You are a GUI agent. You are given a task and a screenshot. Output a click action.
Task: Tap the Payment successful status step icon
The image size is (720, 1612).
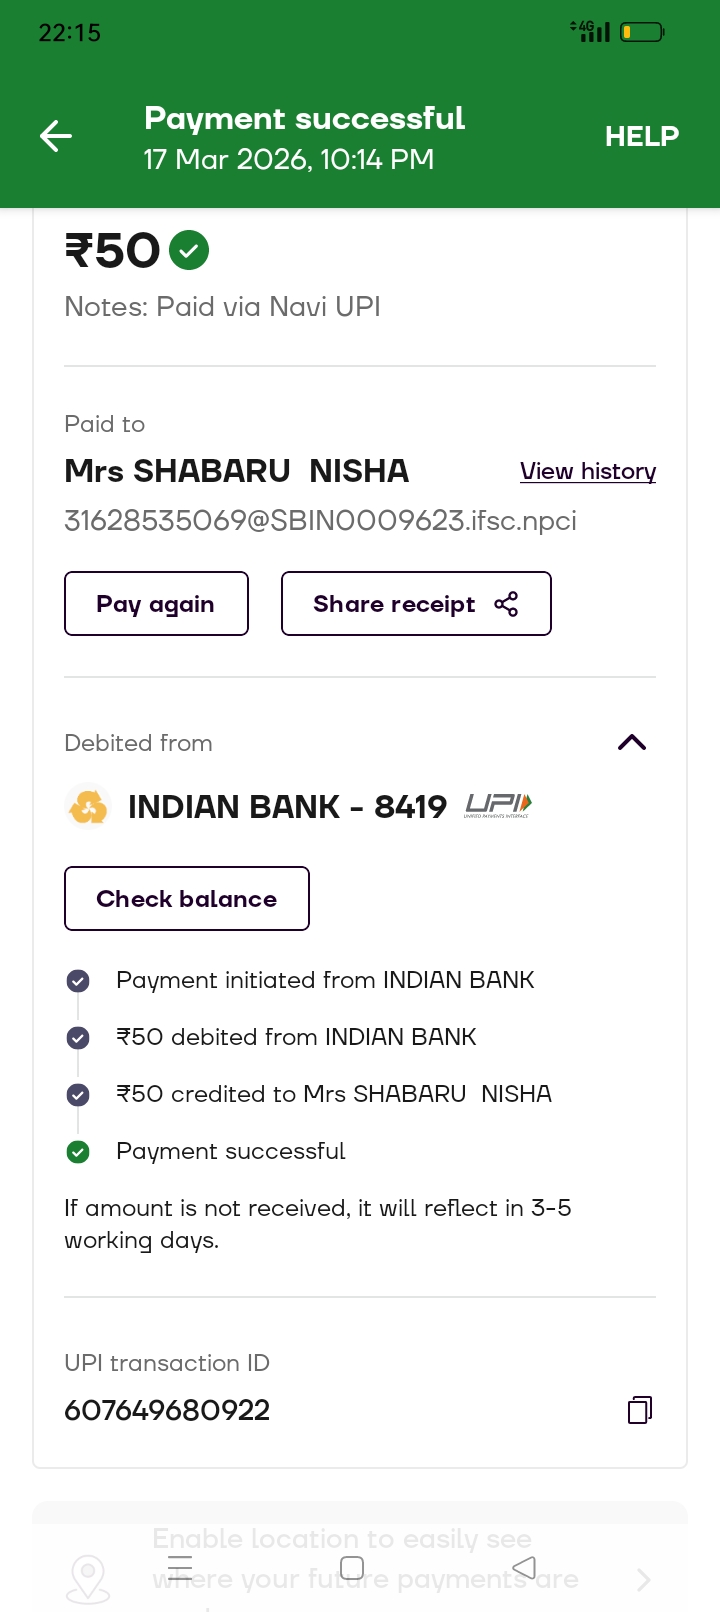click(78, 1152)
